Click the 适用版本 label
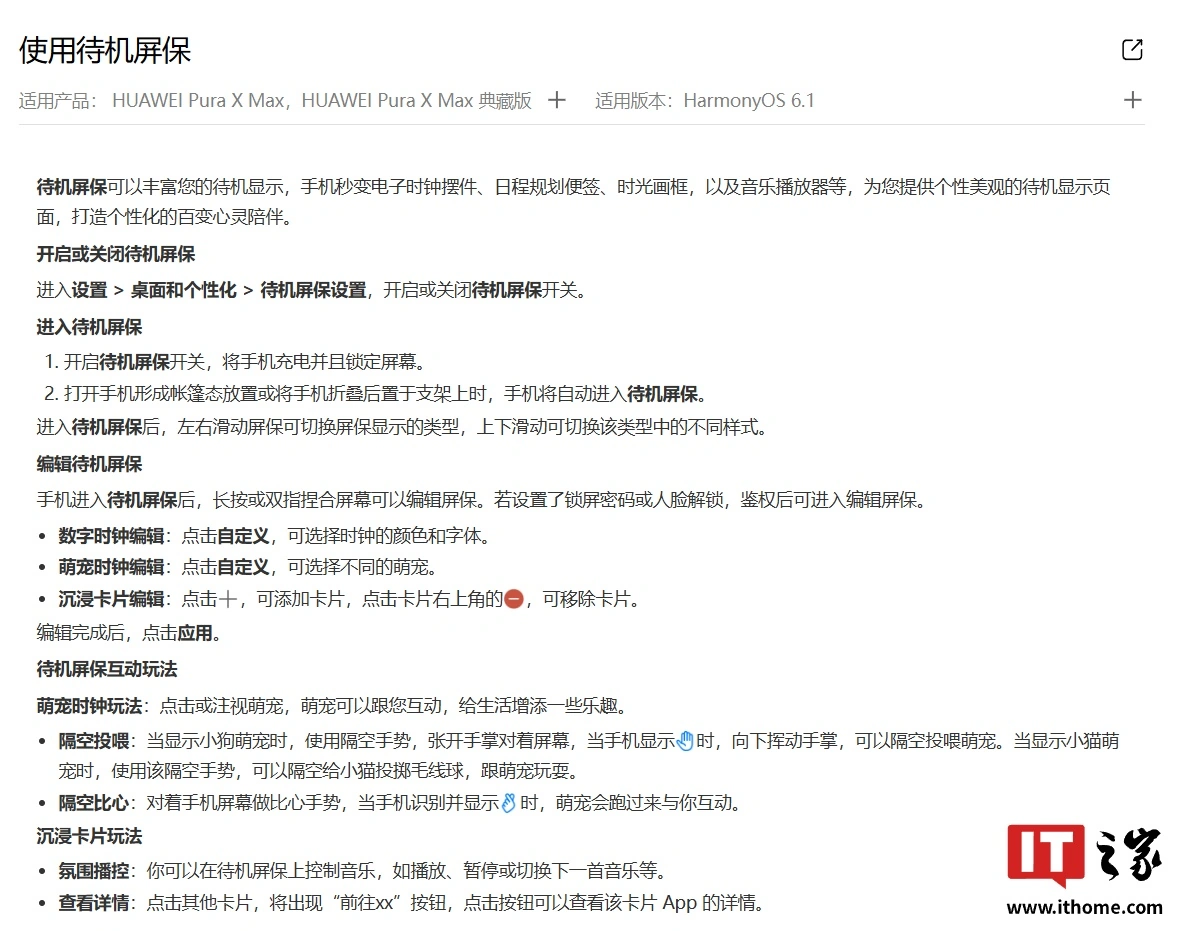 pos(633,100)
